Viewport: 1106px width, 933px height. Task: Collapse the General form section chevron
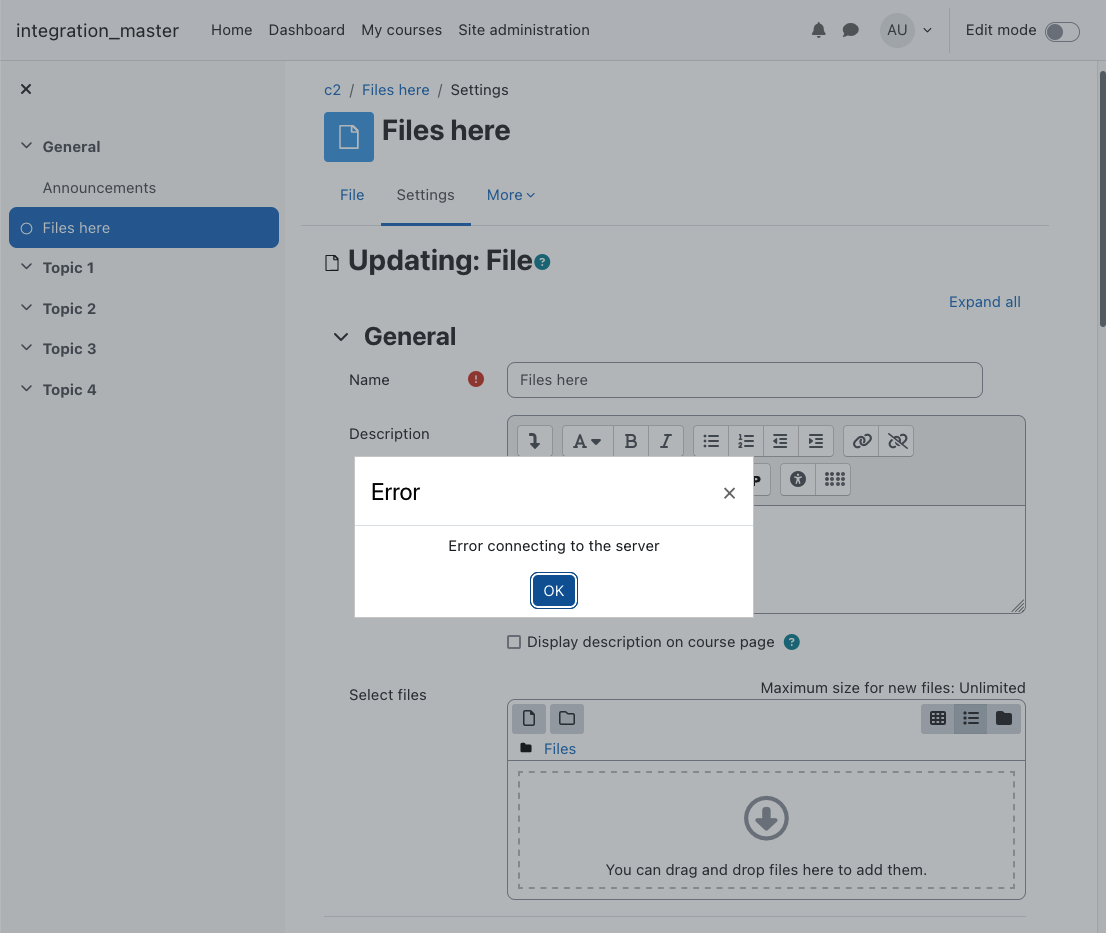pos(341,337)
